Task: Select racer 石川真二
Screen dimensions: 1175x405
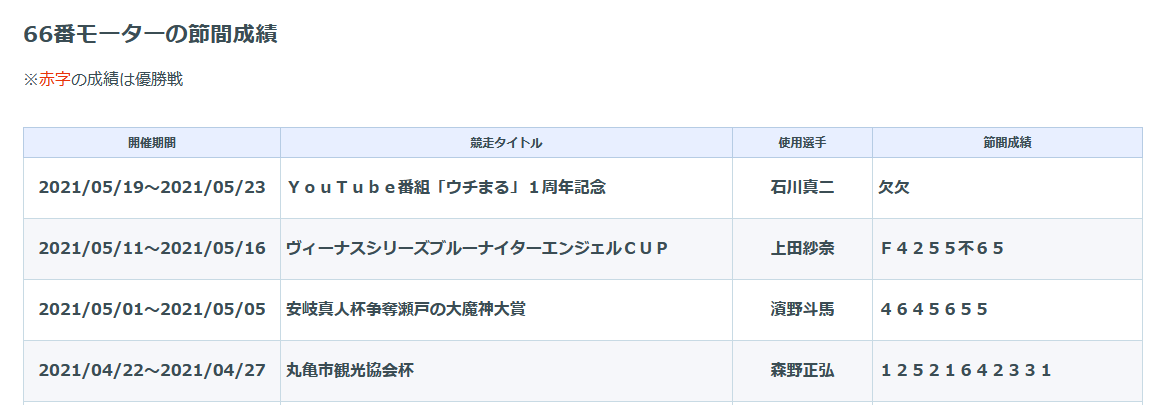Action: (802, 188)
